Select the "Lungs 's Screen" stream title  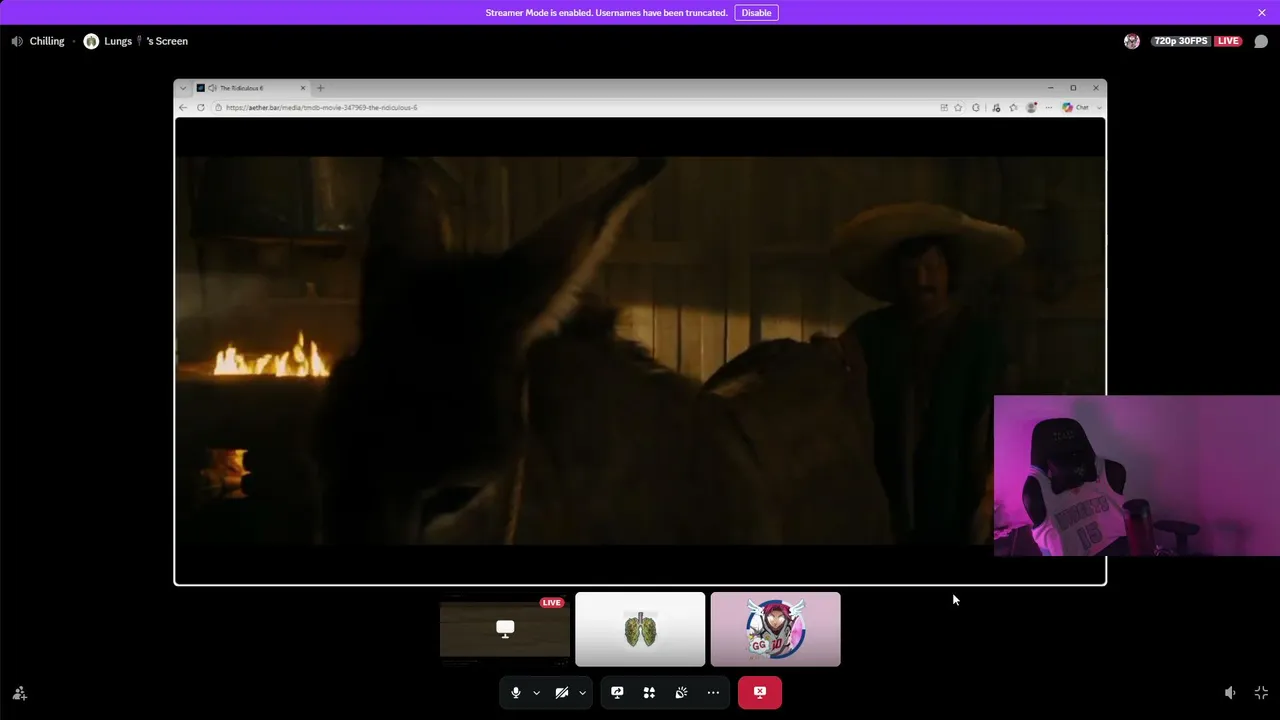(x=146, y=41)
